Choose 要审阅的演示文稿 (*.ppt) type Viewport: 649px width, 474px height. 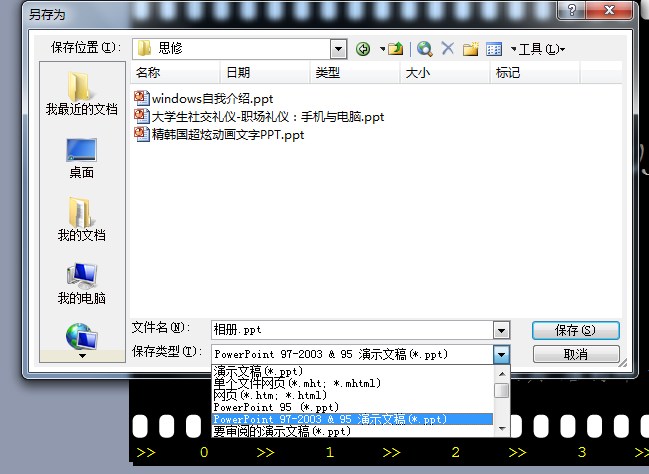pos(353,431)
